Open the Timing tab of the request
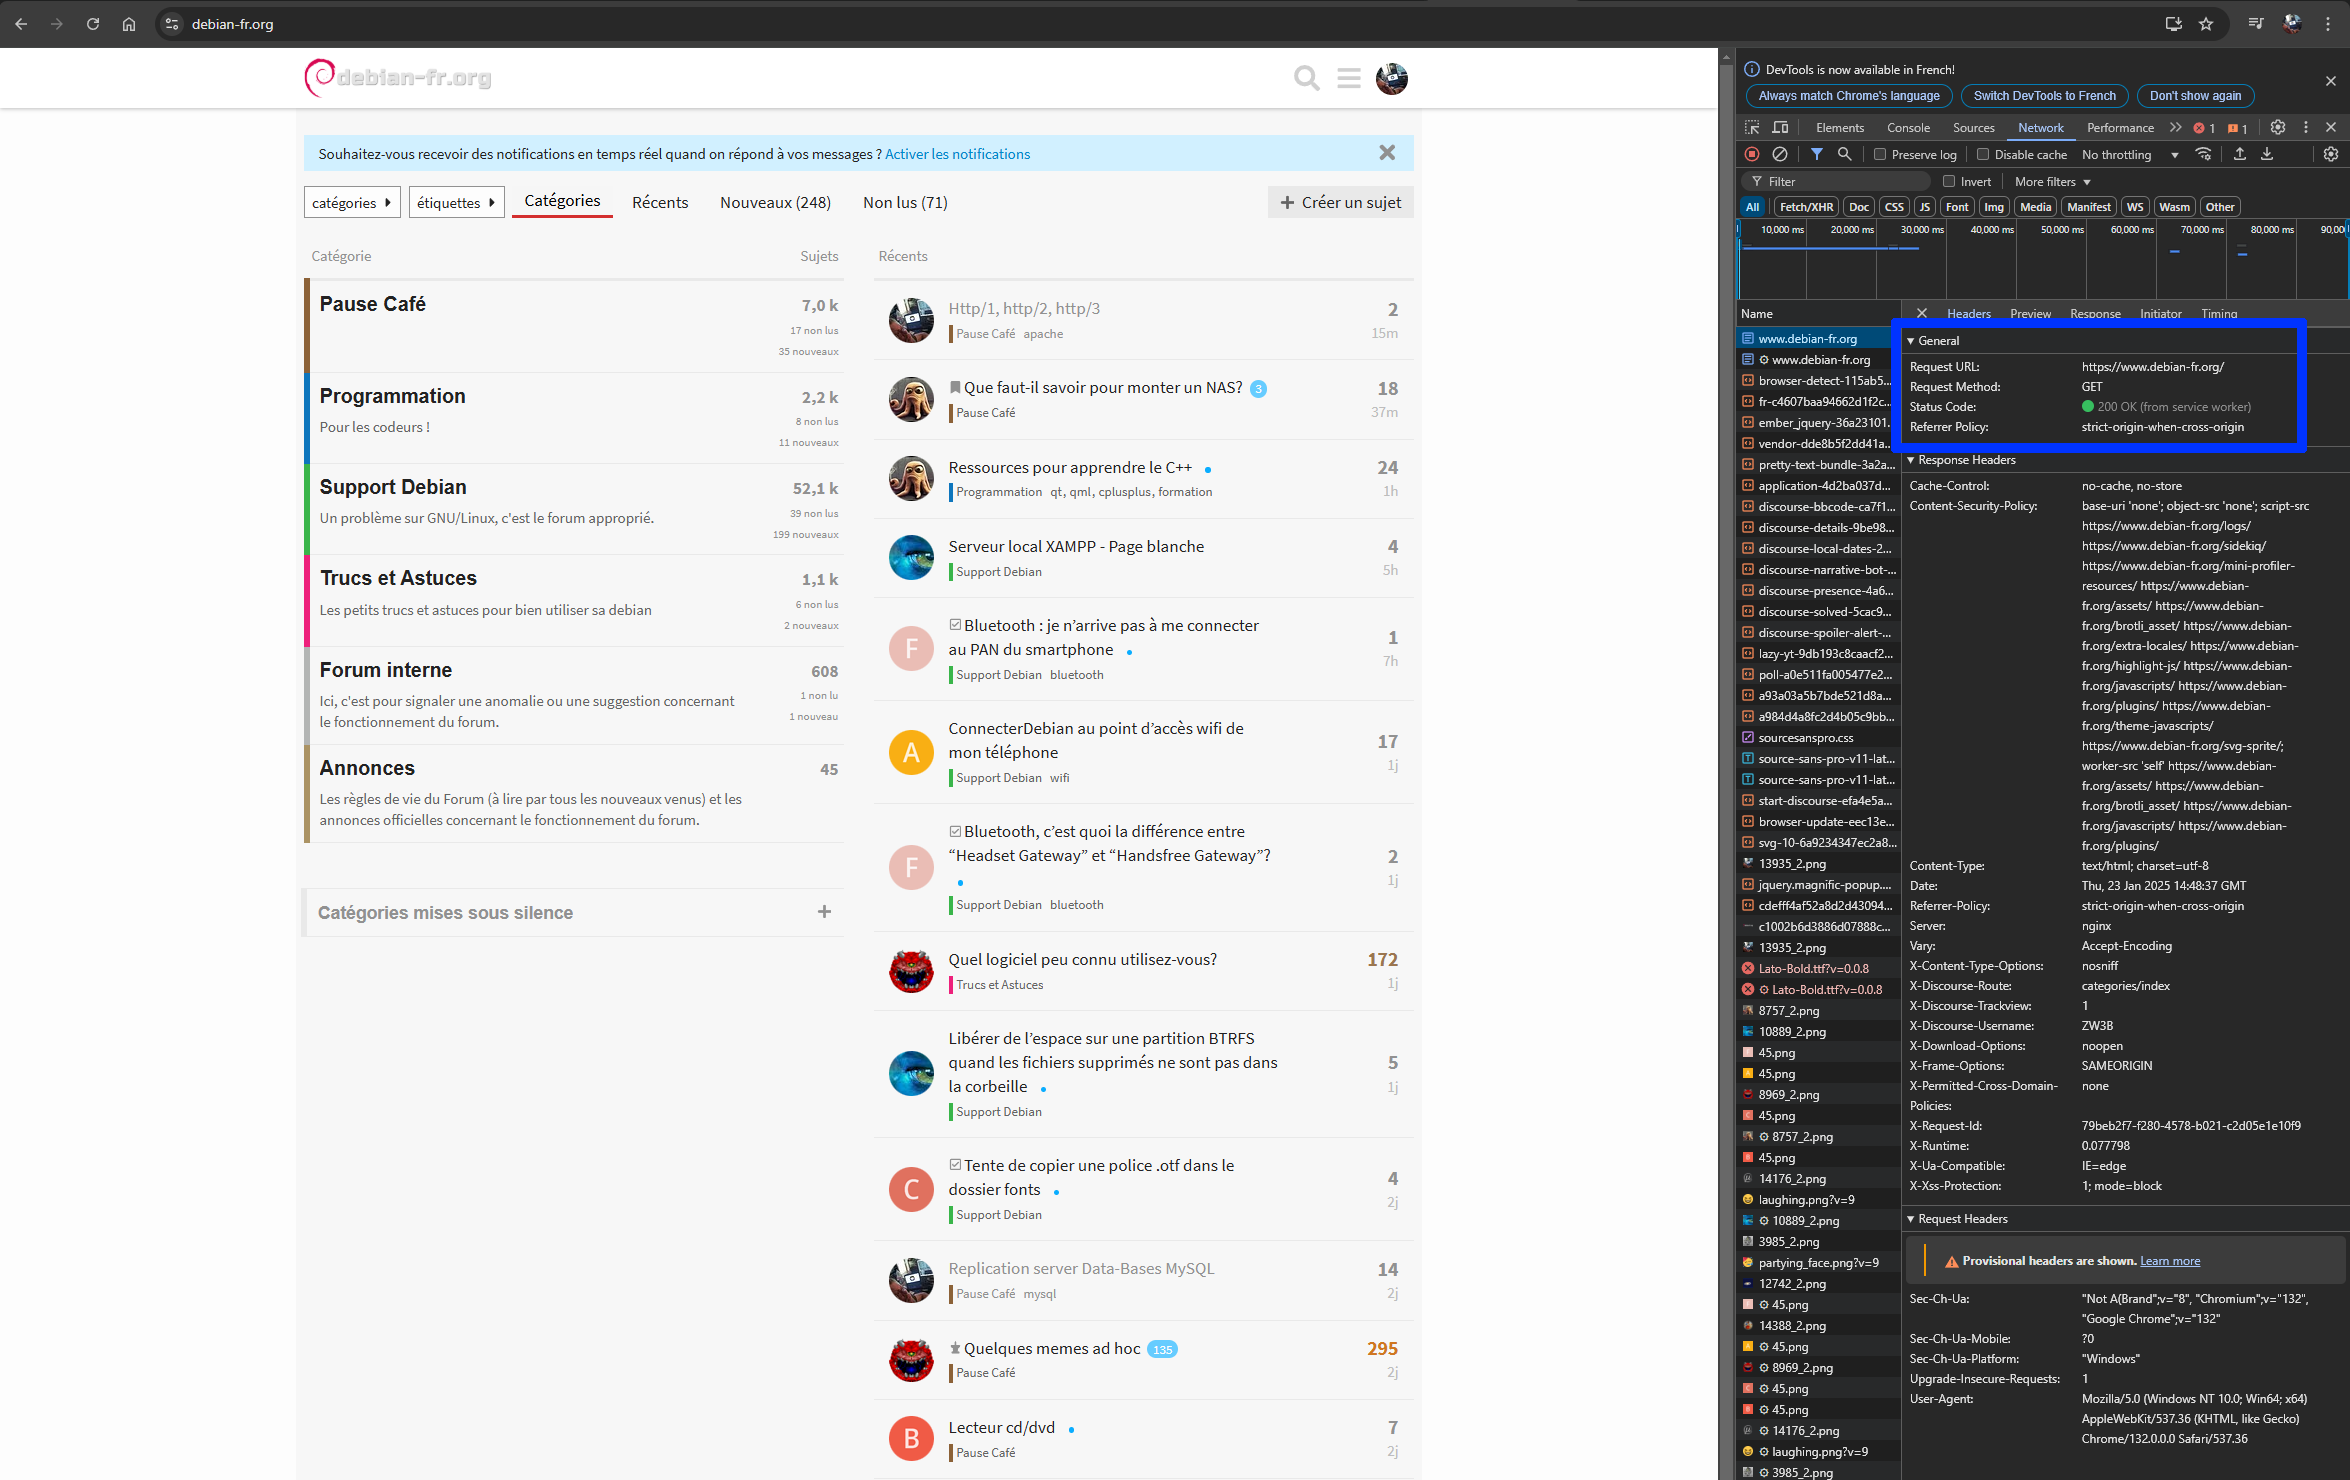2350x1480 pixels. coord(2219,313)
